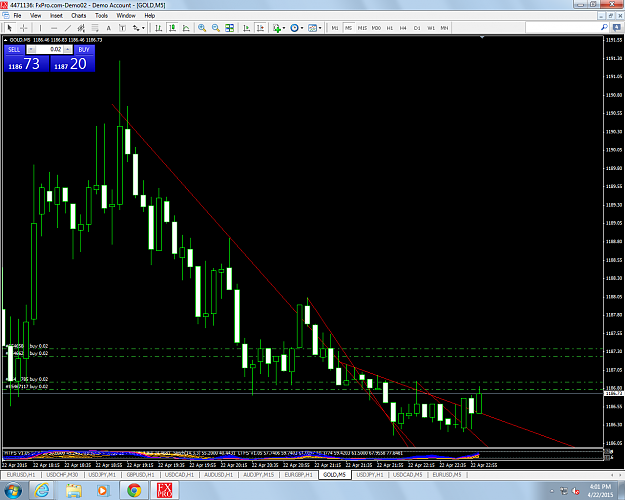Open the Tools menu
Screen dimensions: 625x500
coord(101,16)
